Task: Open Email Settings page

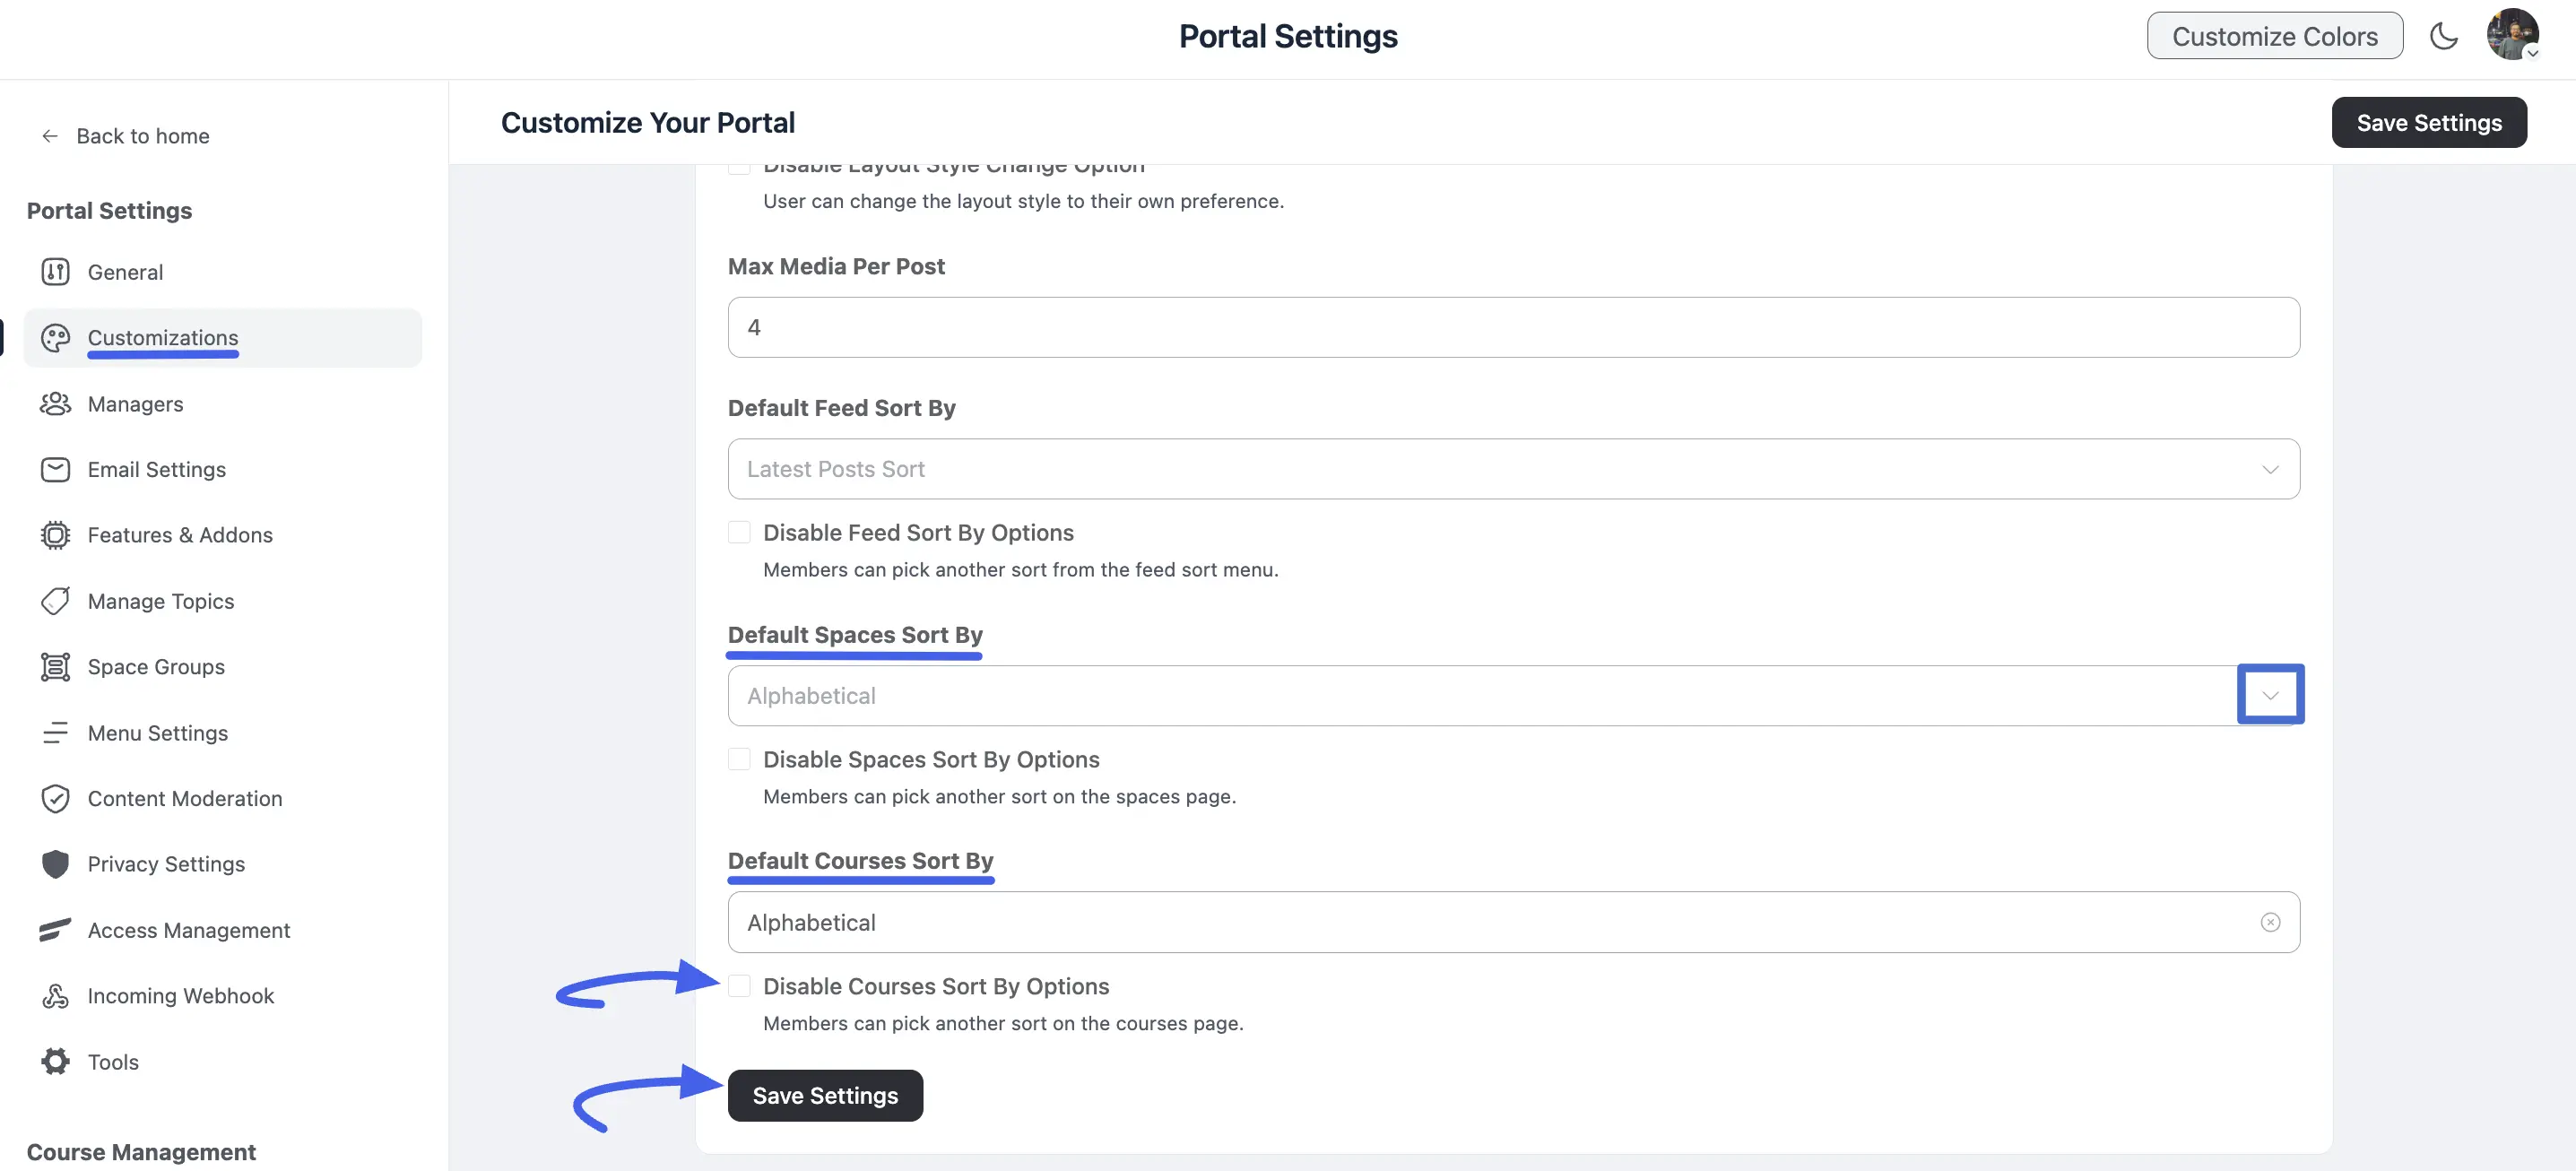Action: pos(222,469)
